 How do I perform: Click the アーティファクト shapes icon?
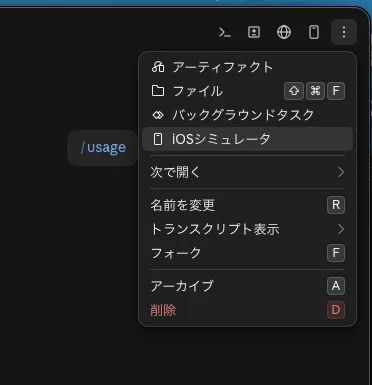(x=158, y=67)
